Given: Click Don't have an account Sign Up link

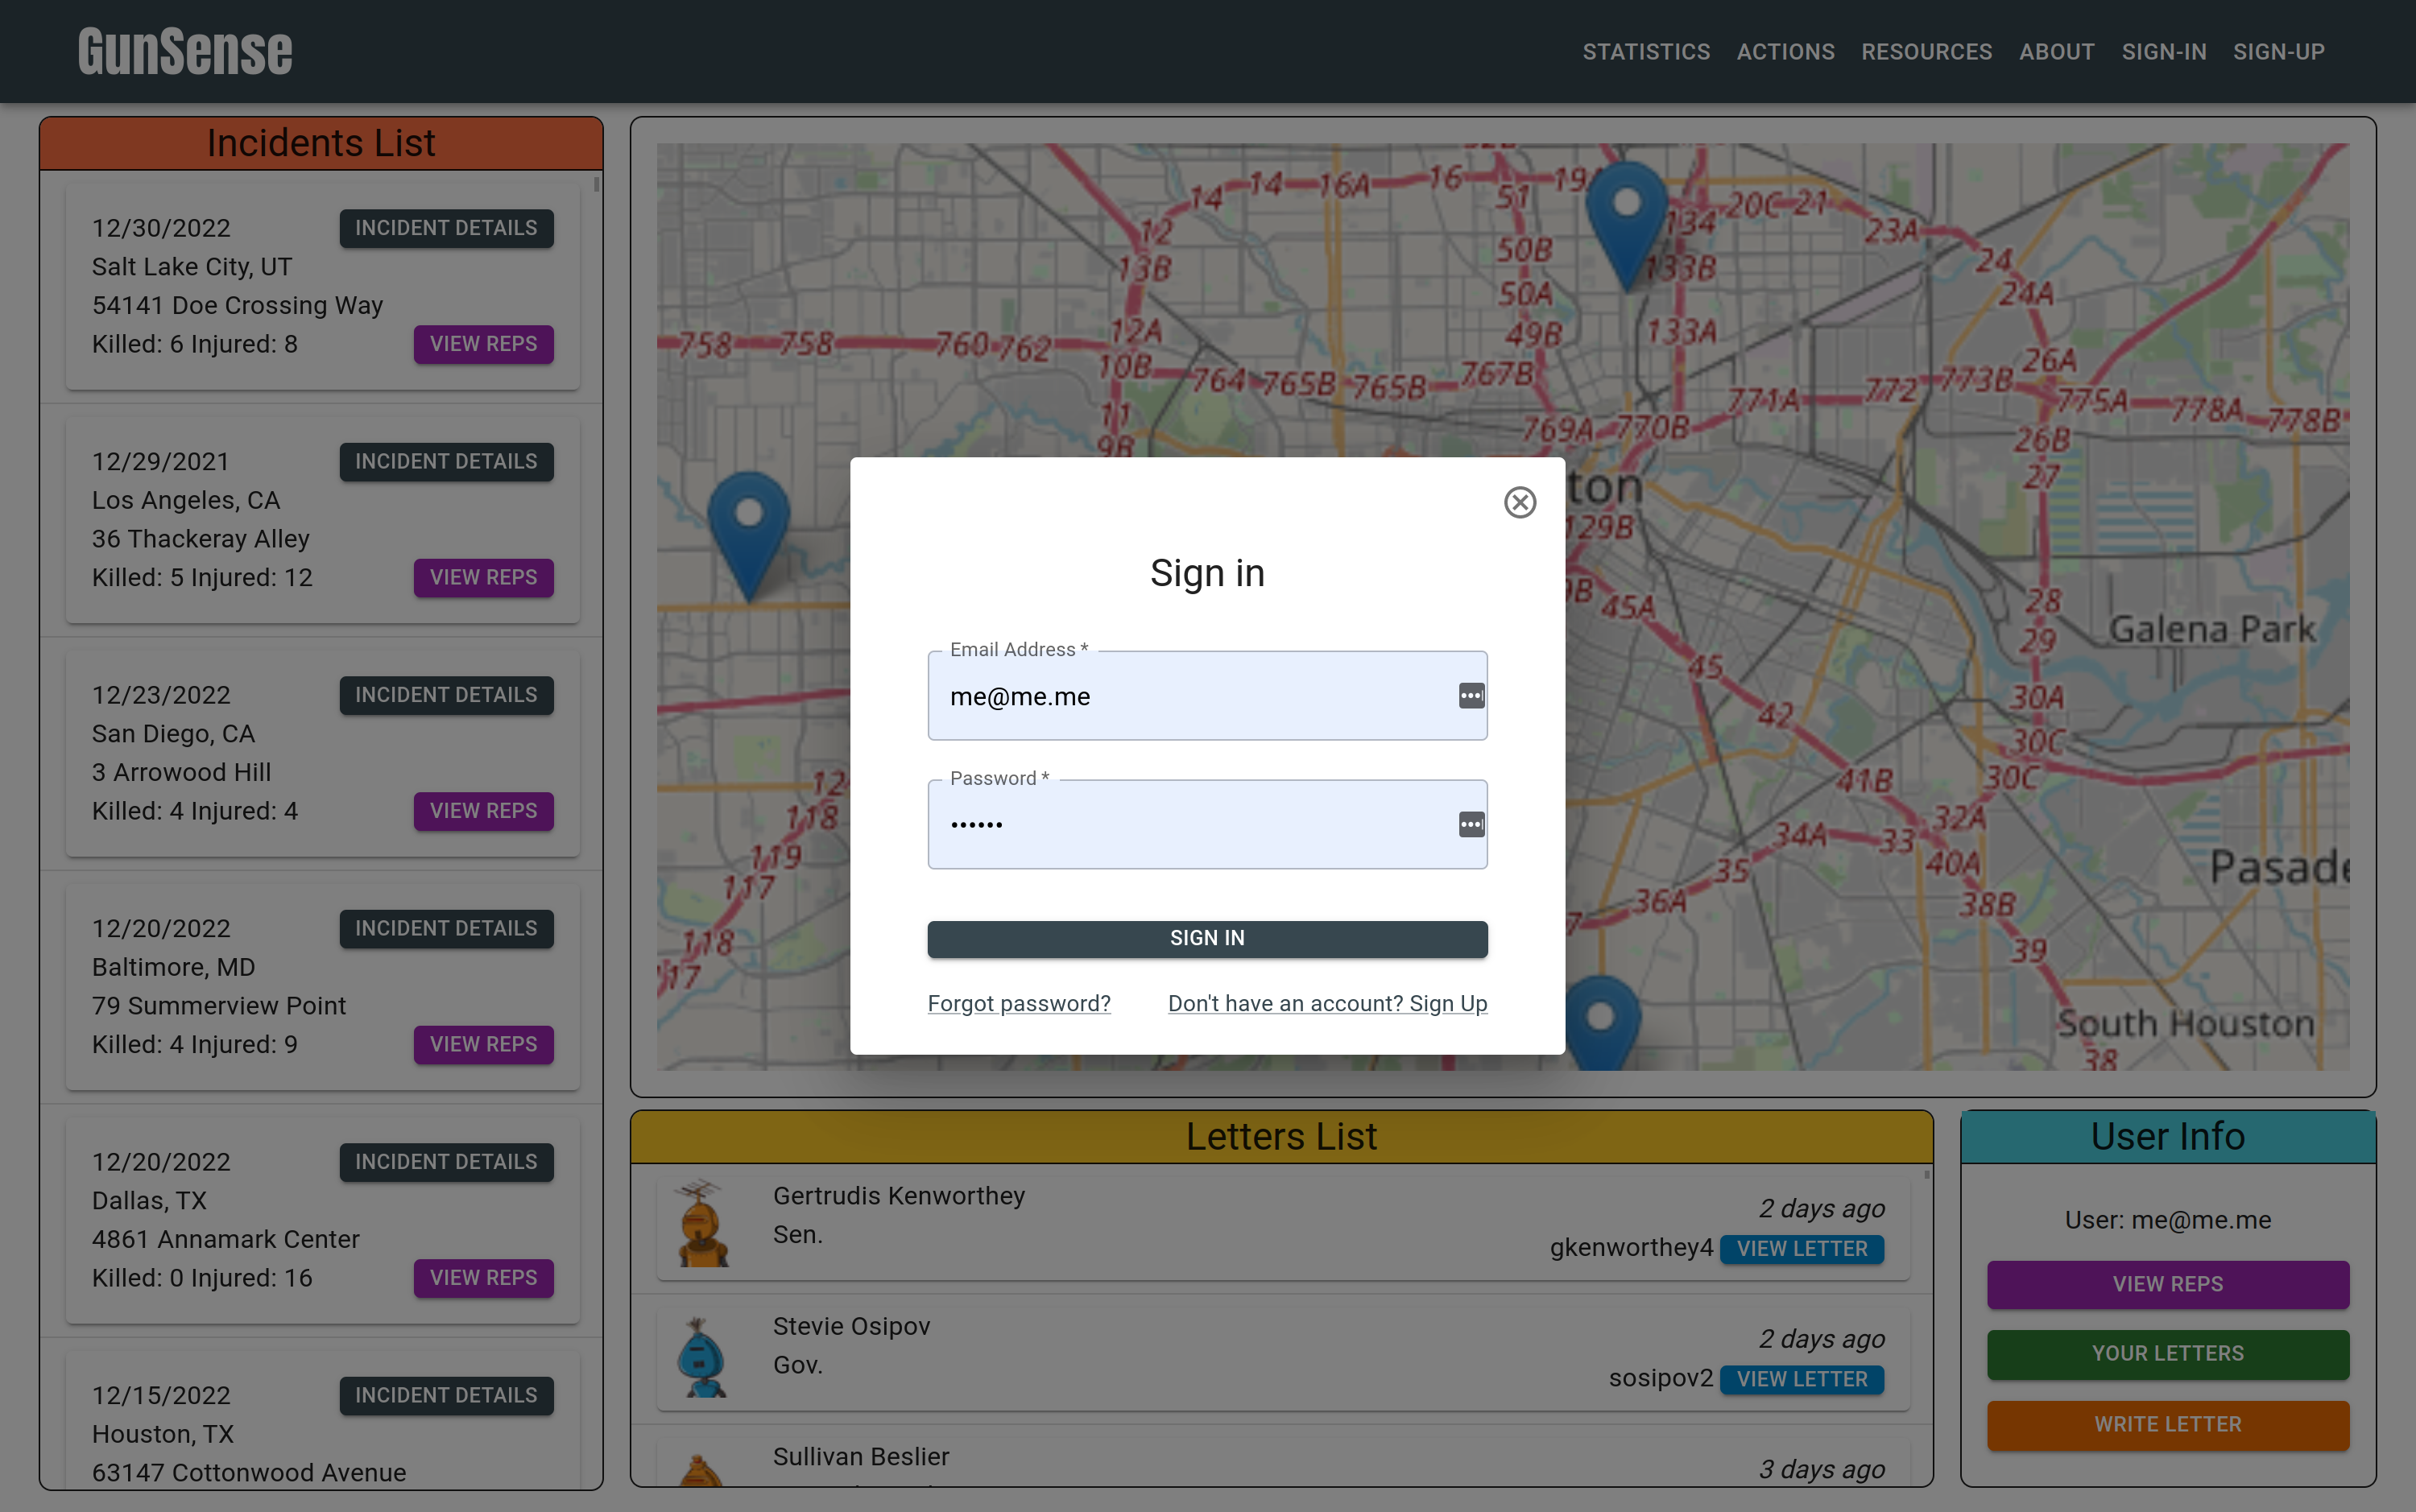Looking at the screenshot, I should pyautogui.click(x=1326, y=1003).
